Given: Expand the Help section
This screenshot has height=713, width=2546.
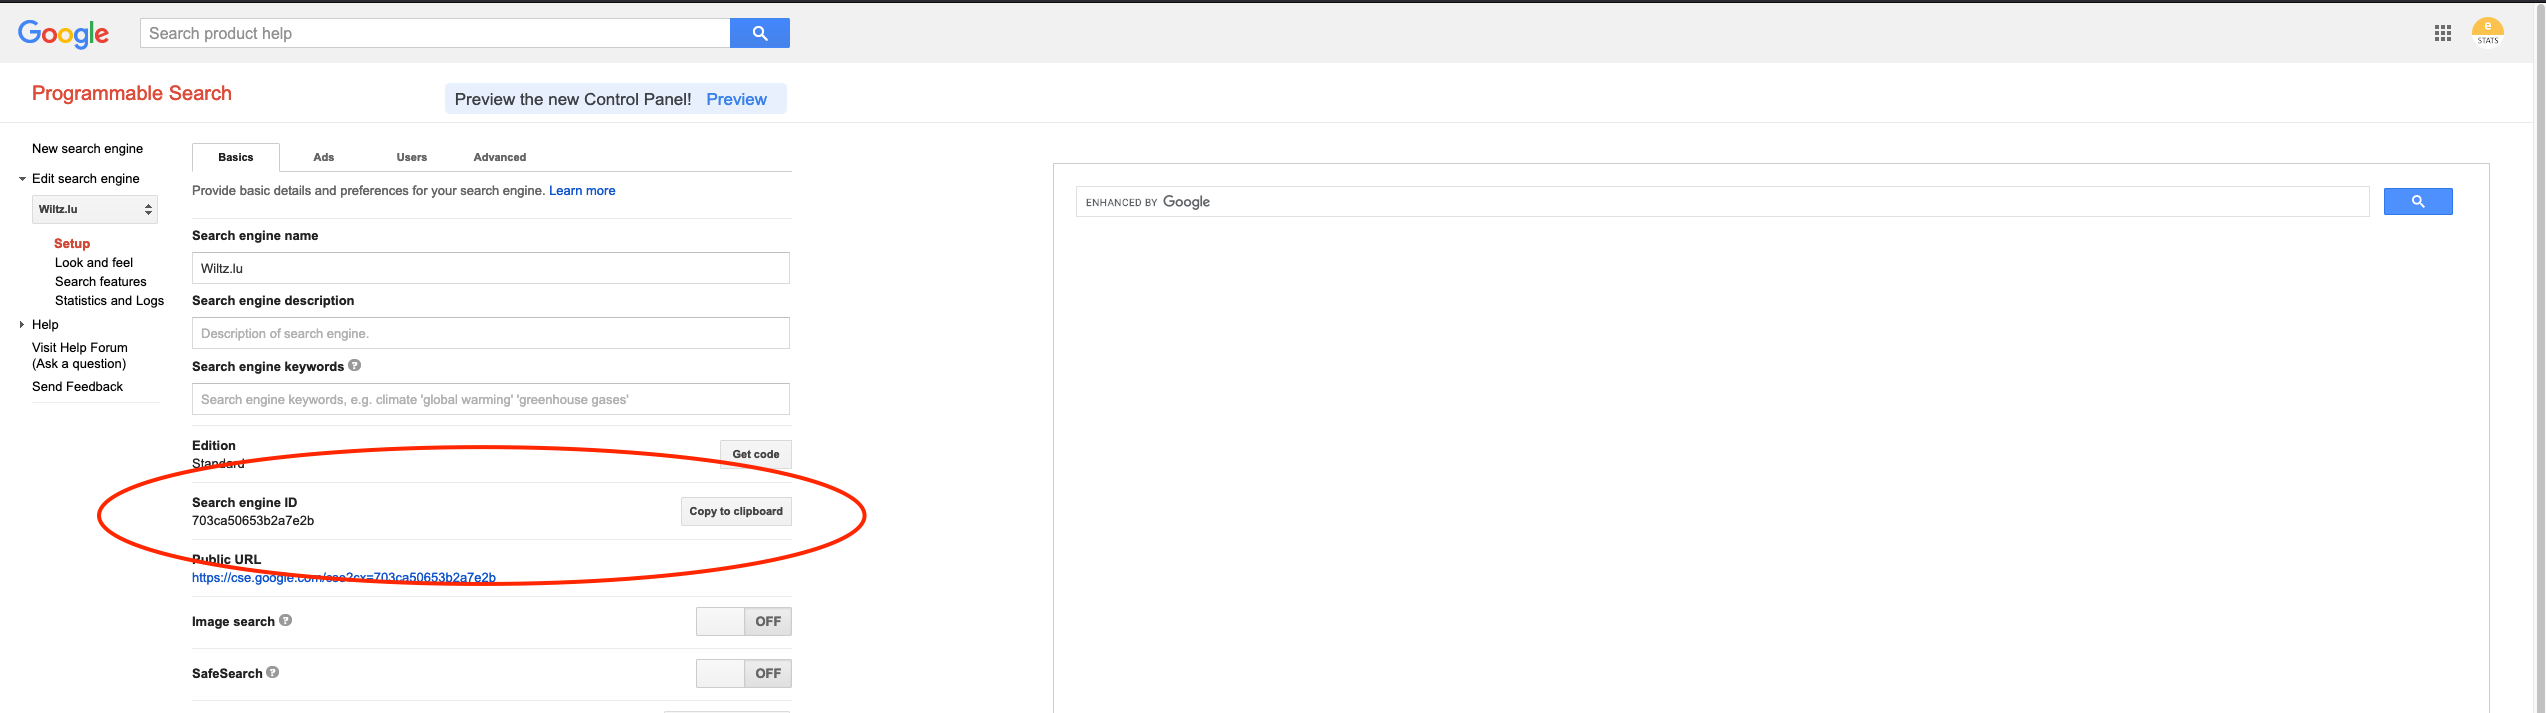Looking at the screenshot, I should tap(22, 325).
